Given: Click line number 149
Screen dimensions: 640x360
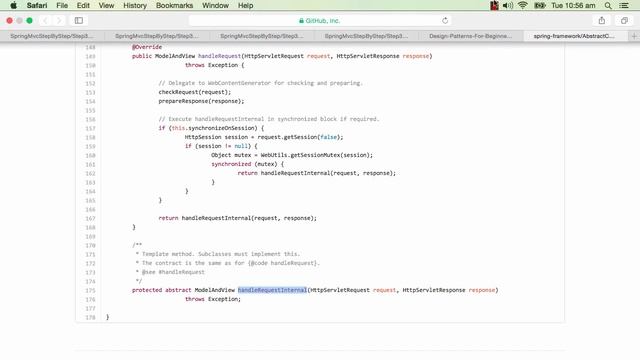Looking at the screenshot, I should tap(90, 56).
